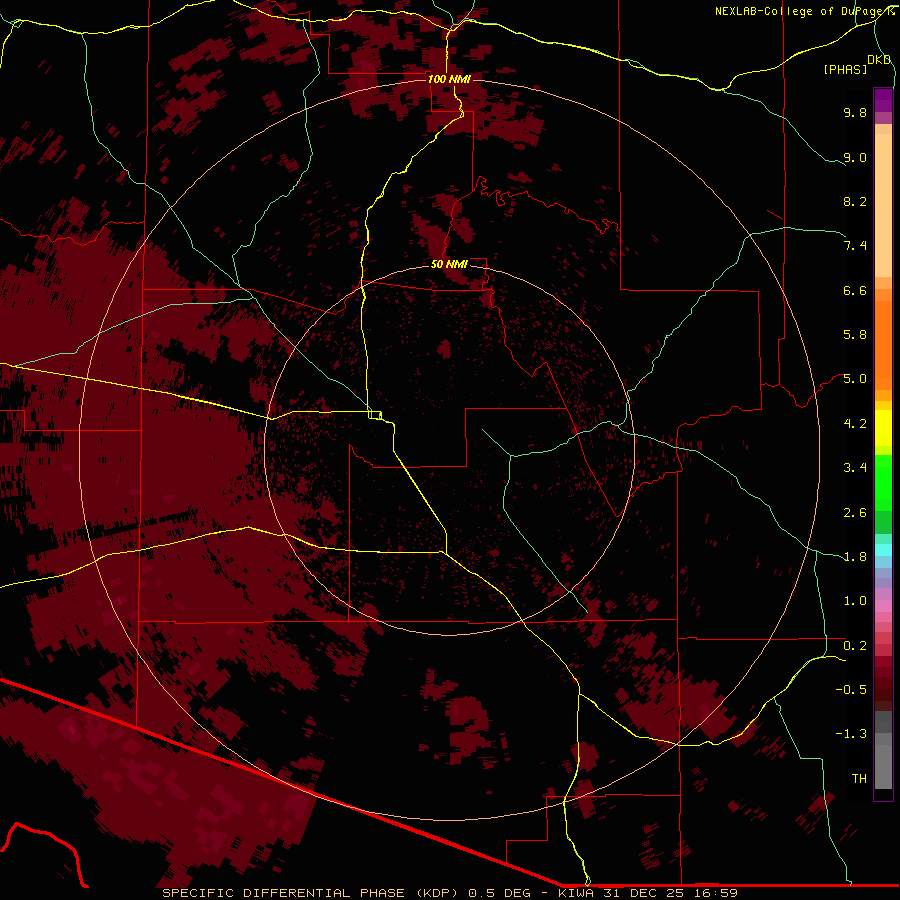Click the 7.4 scale label

point(855,246)
